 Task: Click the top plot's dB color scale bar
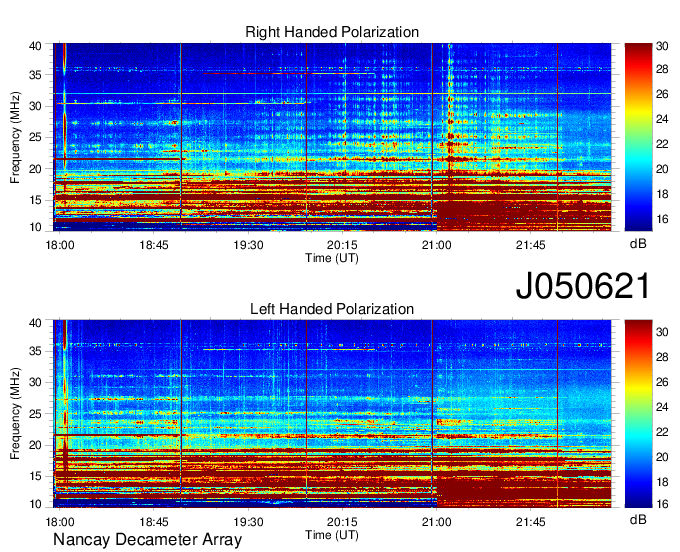coord(638,137)
